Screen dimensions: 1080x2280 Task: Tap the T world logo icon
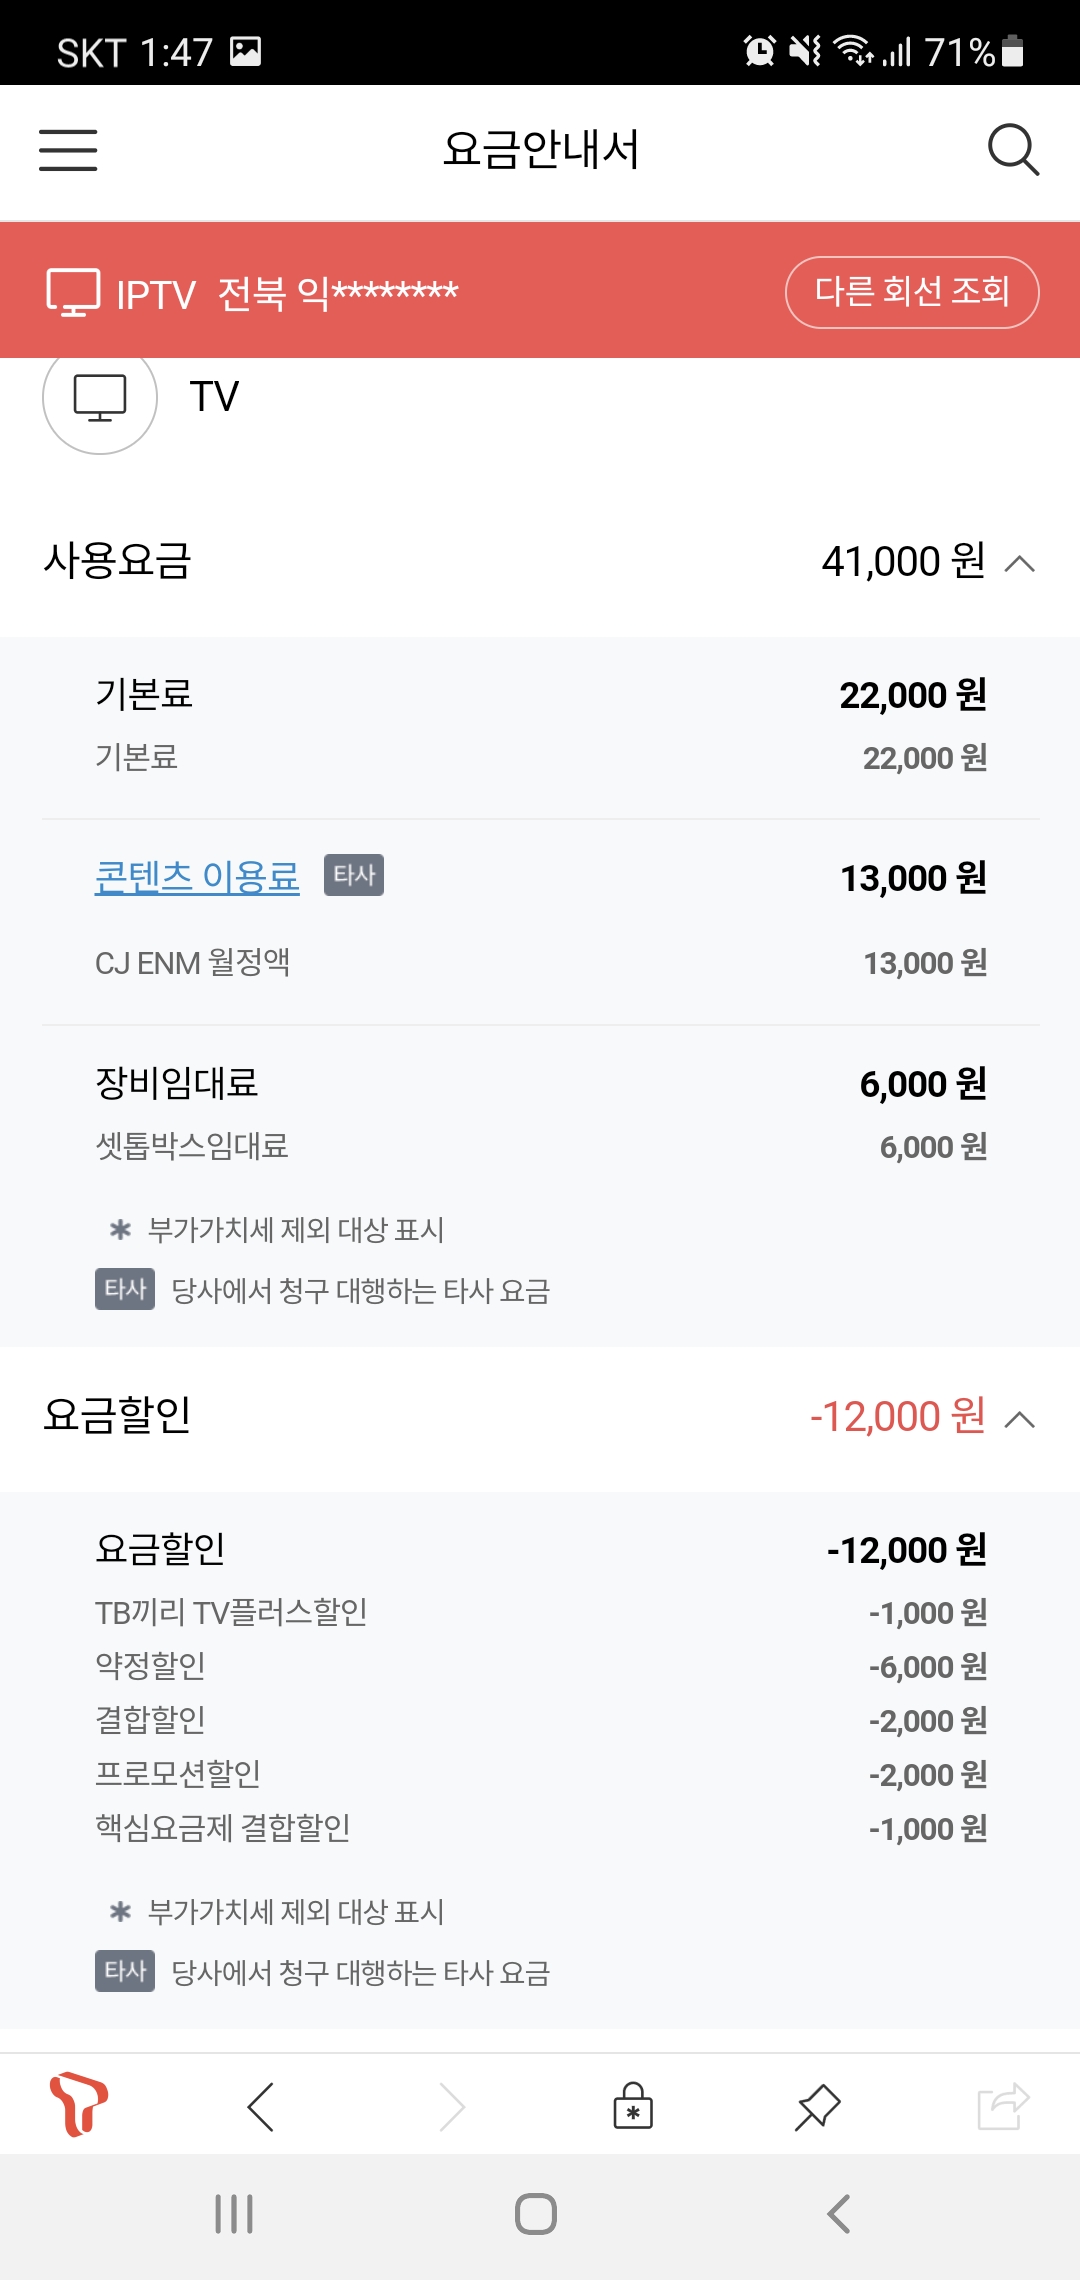point(78,2104)
